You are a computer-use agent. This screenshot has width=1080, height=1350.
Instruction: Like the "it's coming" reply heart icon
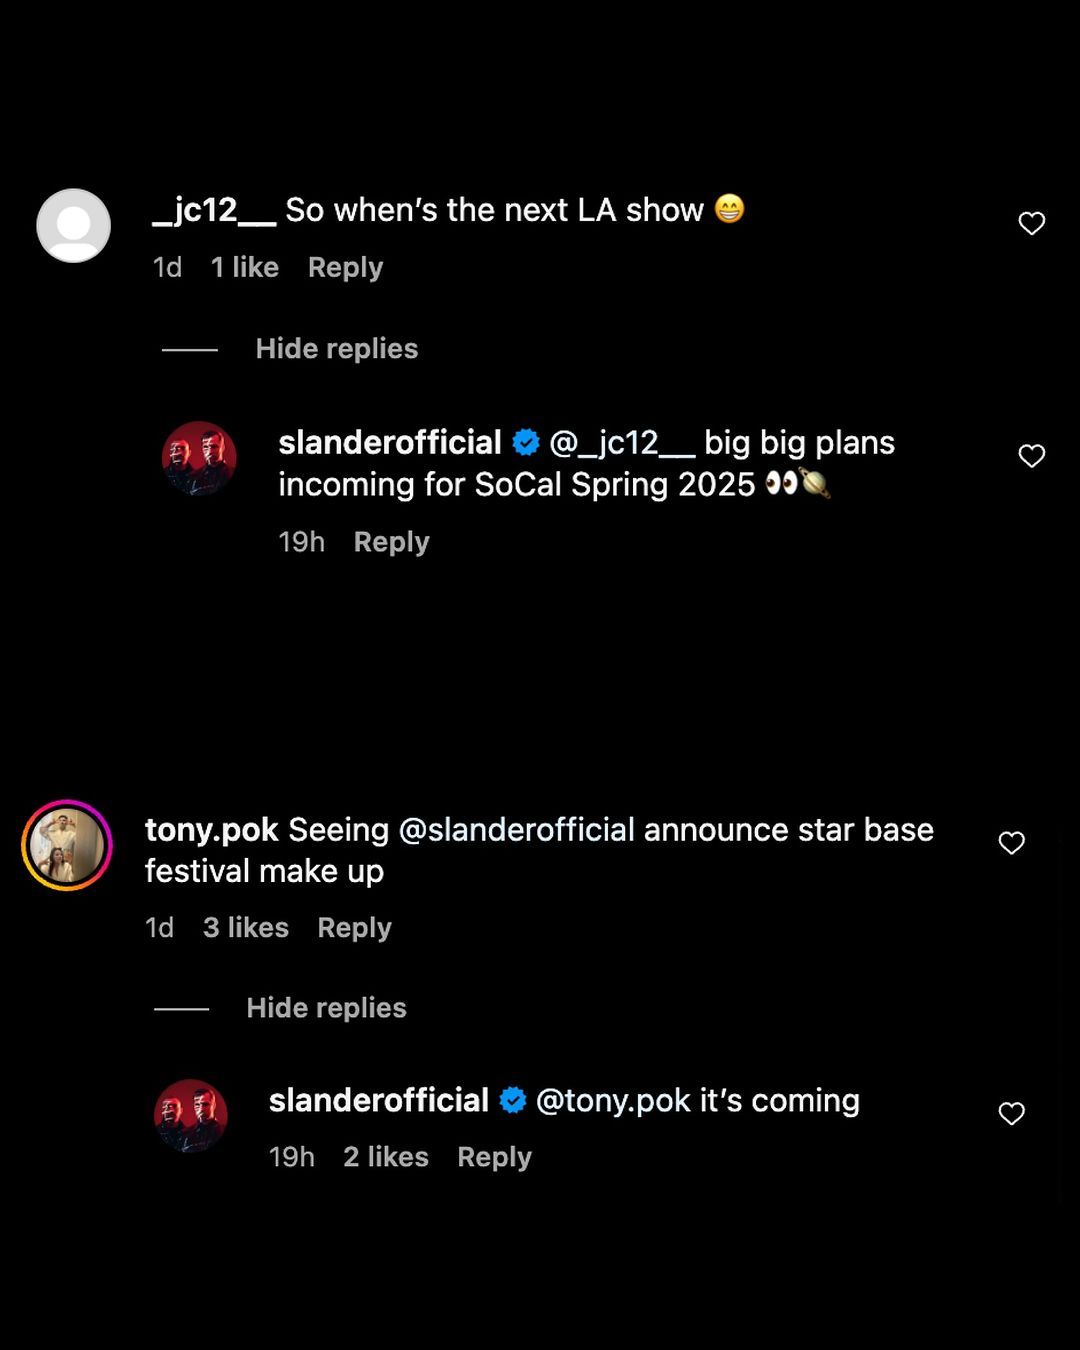point(1011,1113)
